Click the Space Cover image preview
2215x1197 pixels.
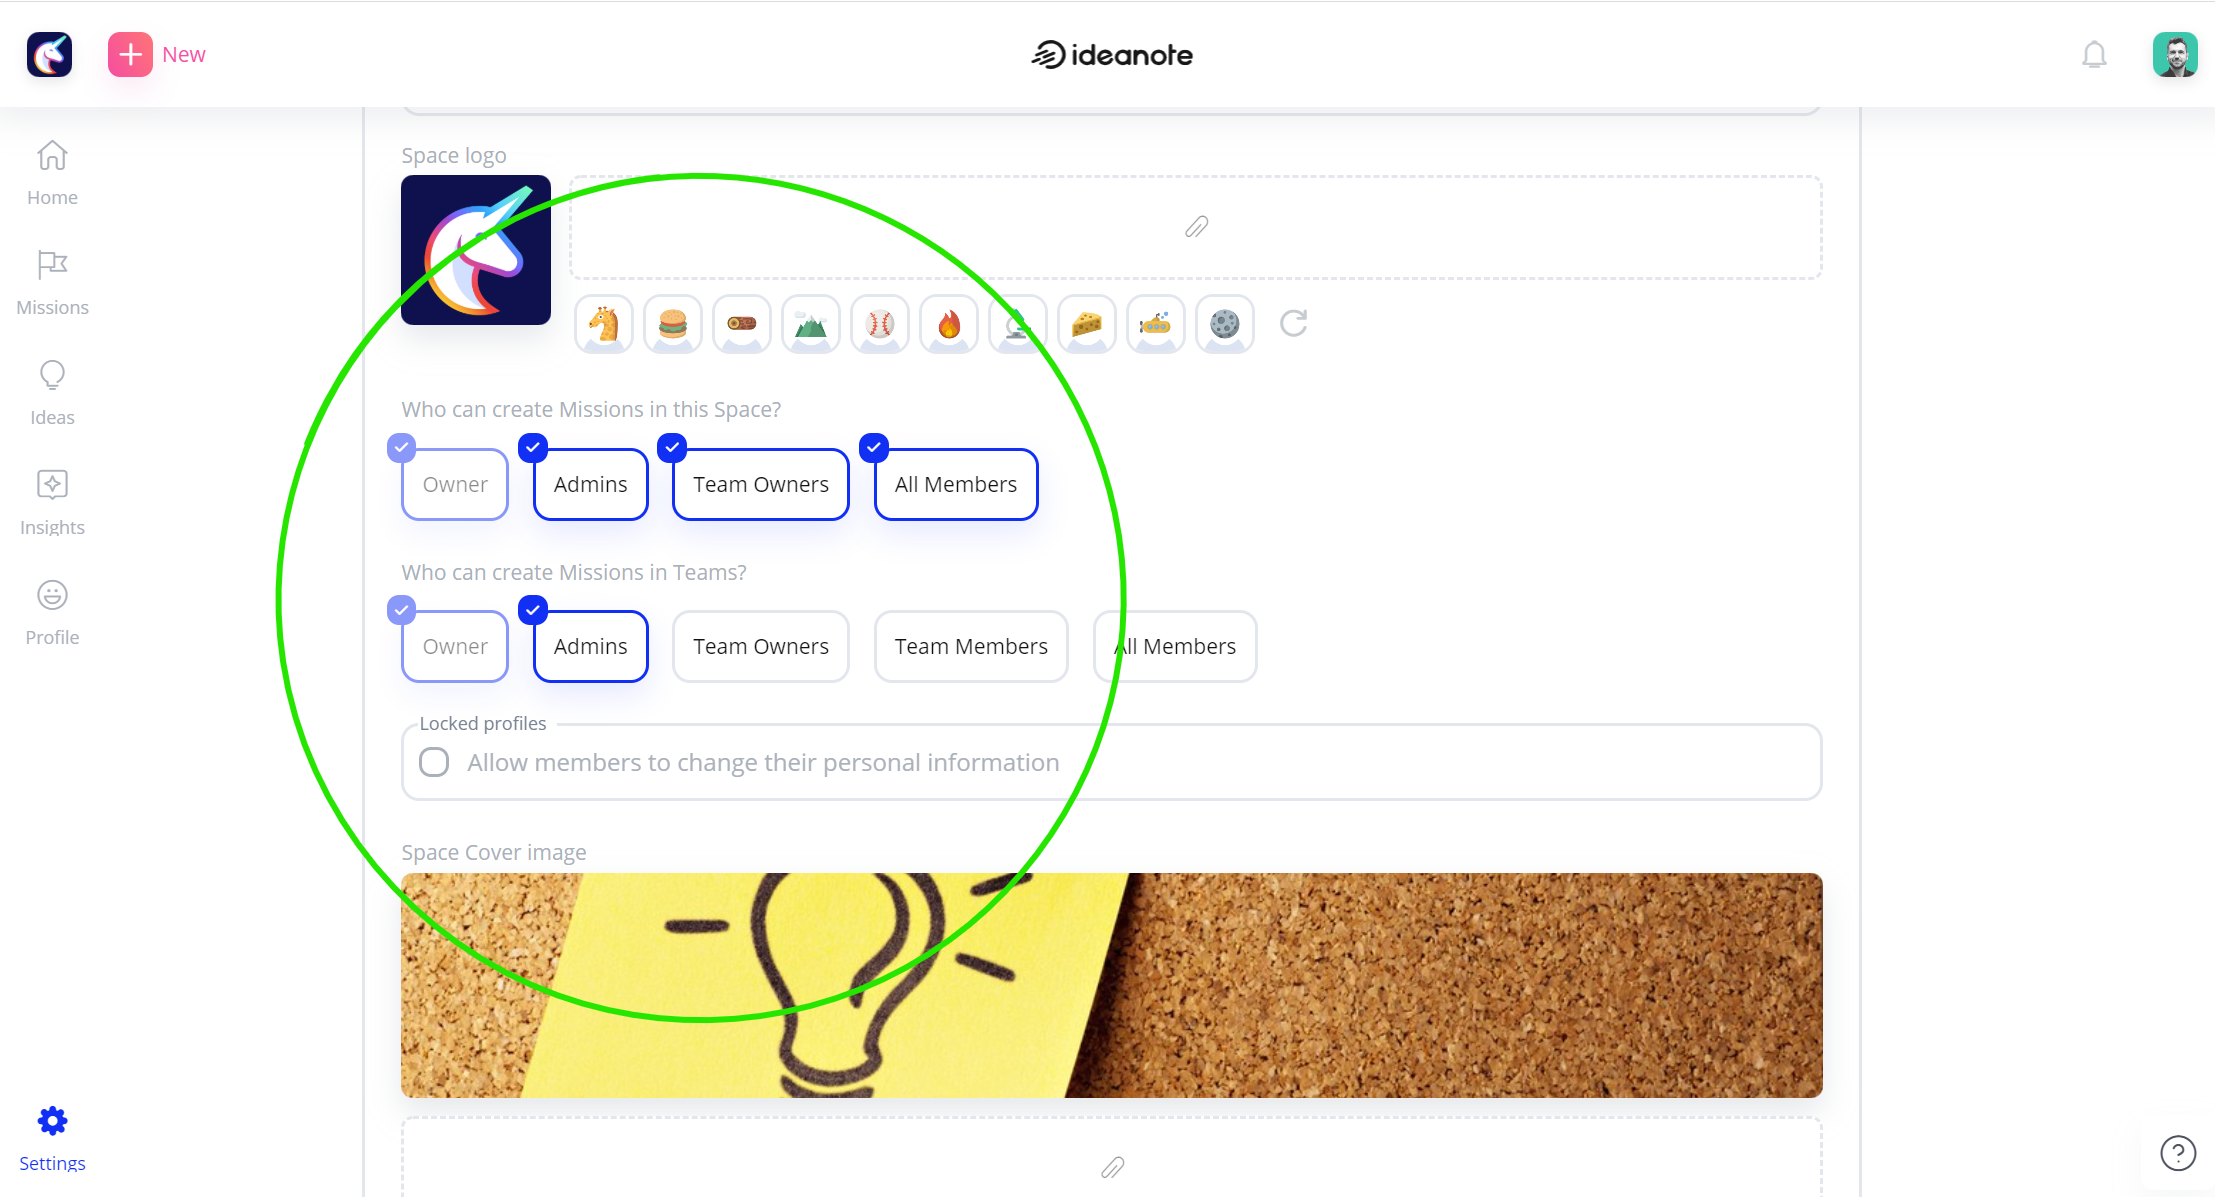[x=1112, y=985]
